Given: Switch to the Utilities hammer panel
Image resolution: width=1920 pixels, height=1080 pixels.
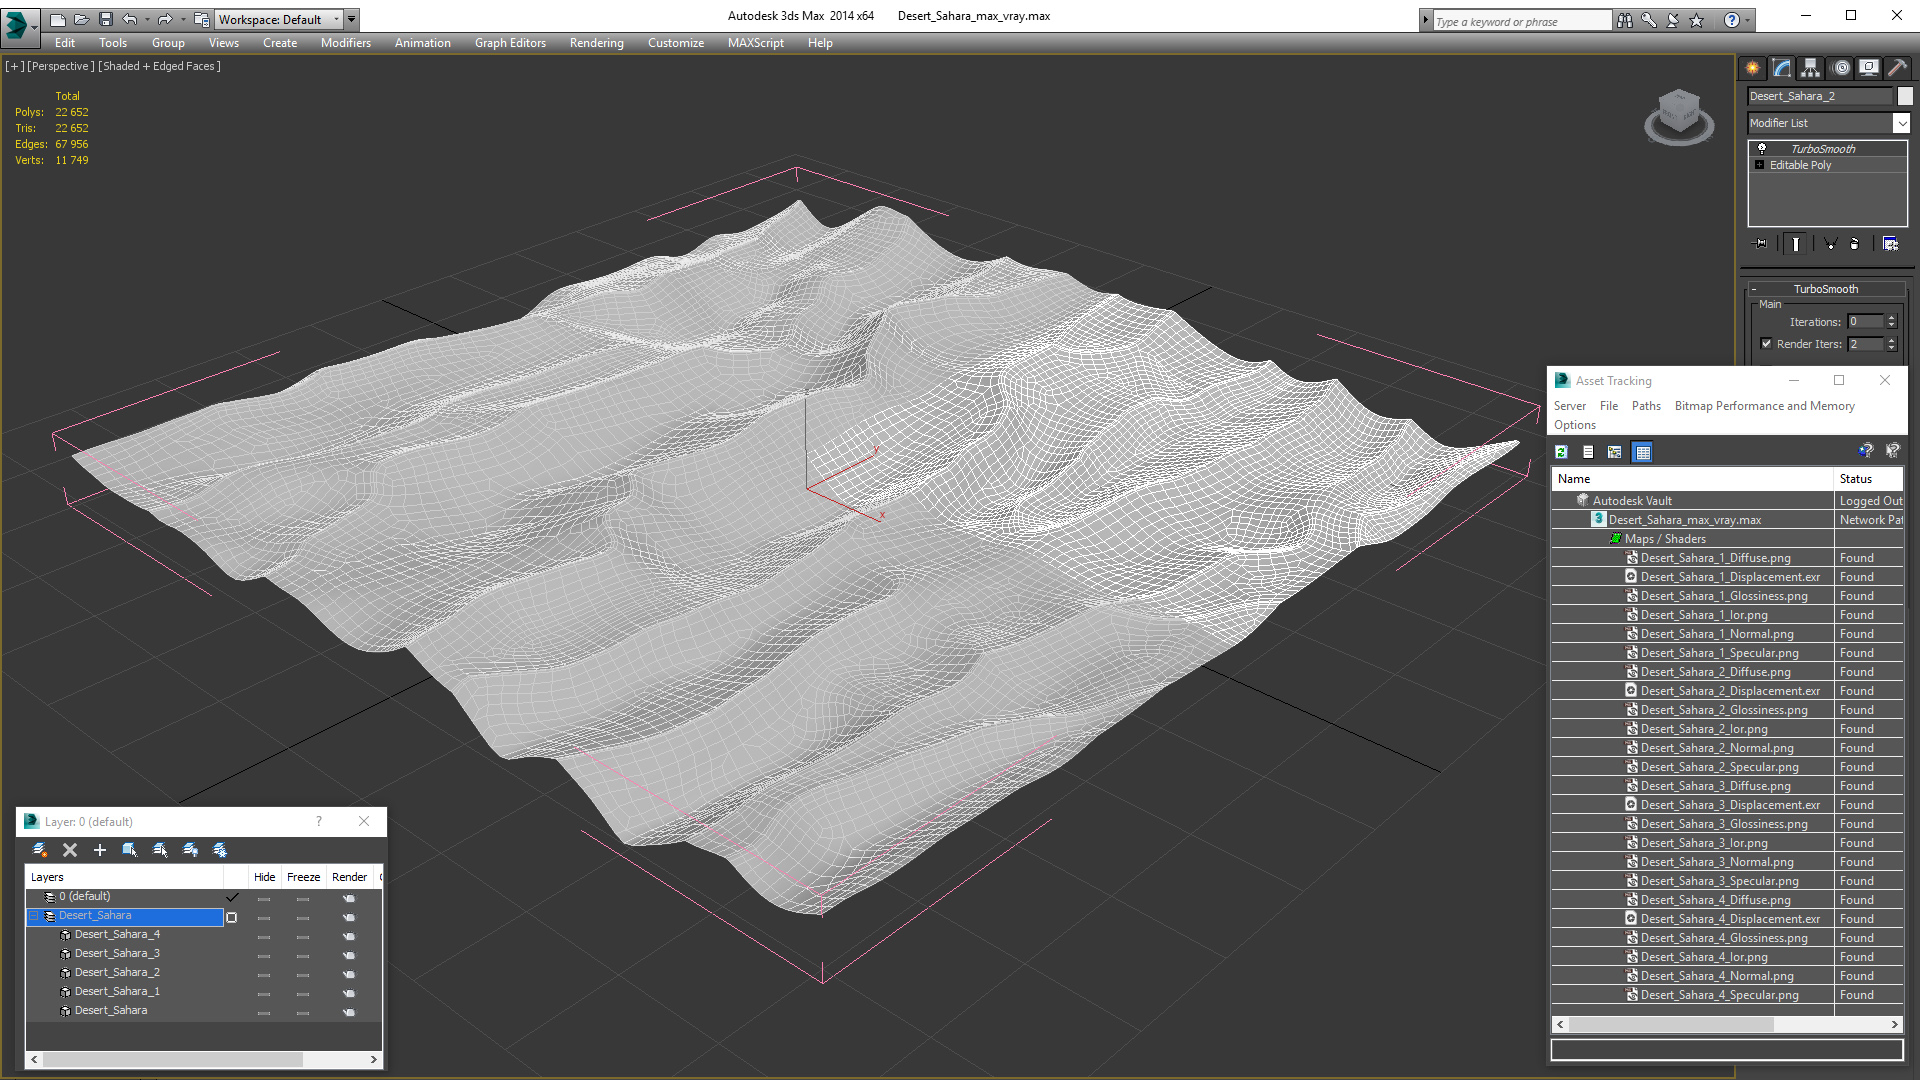Looking at the screenshot, I should [1897, 68].
